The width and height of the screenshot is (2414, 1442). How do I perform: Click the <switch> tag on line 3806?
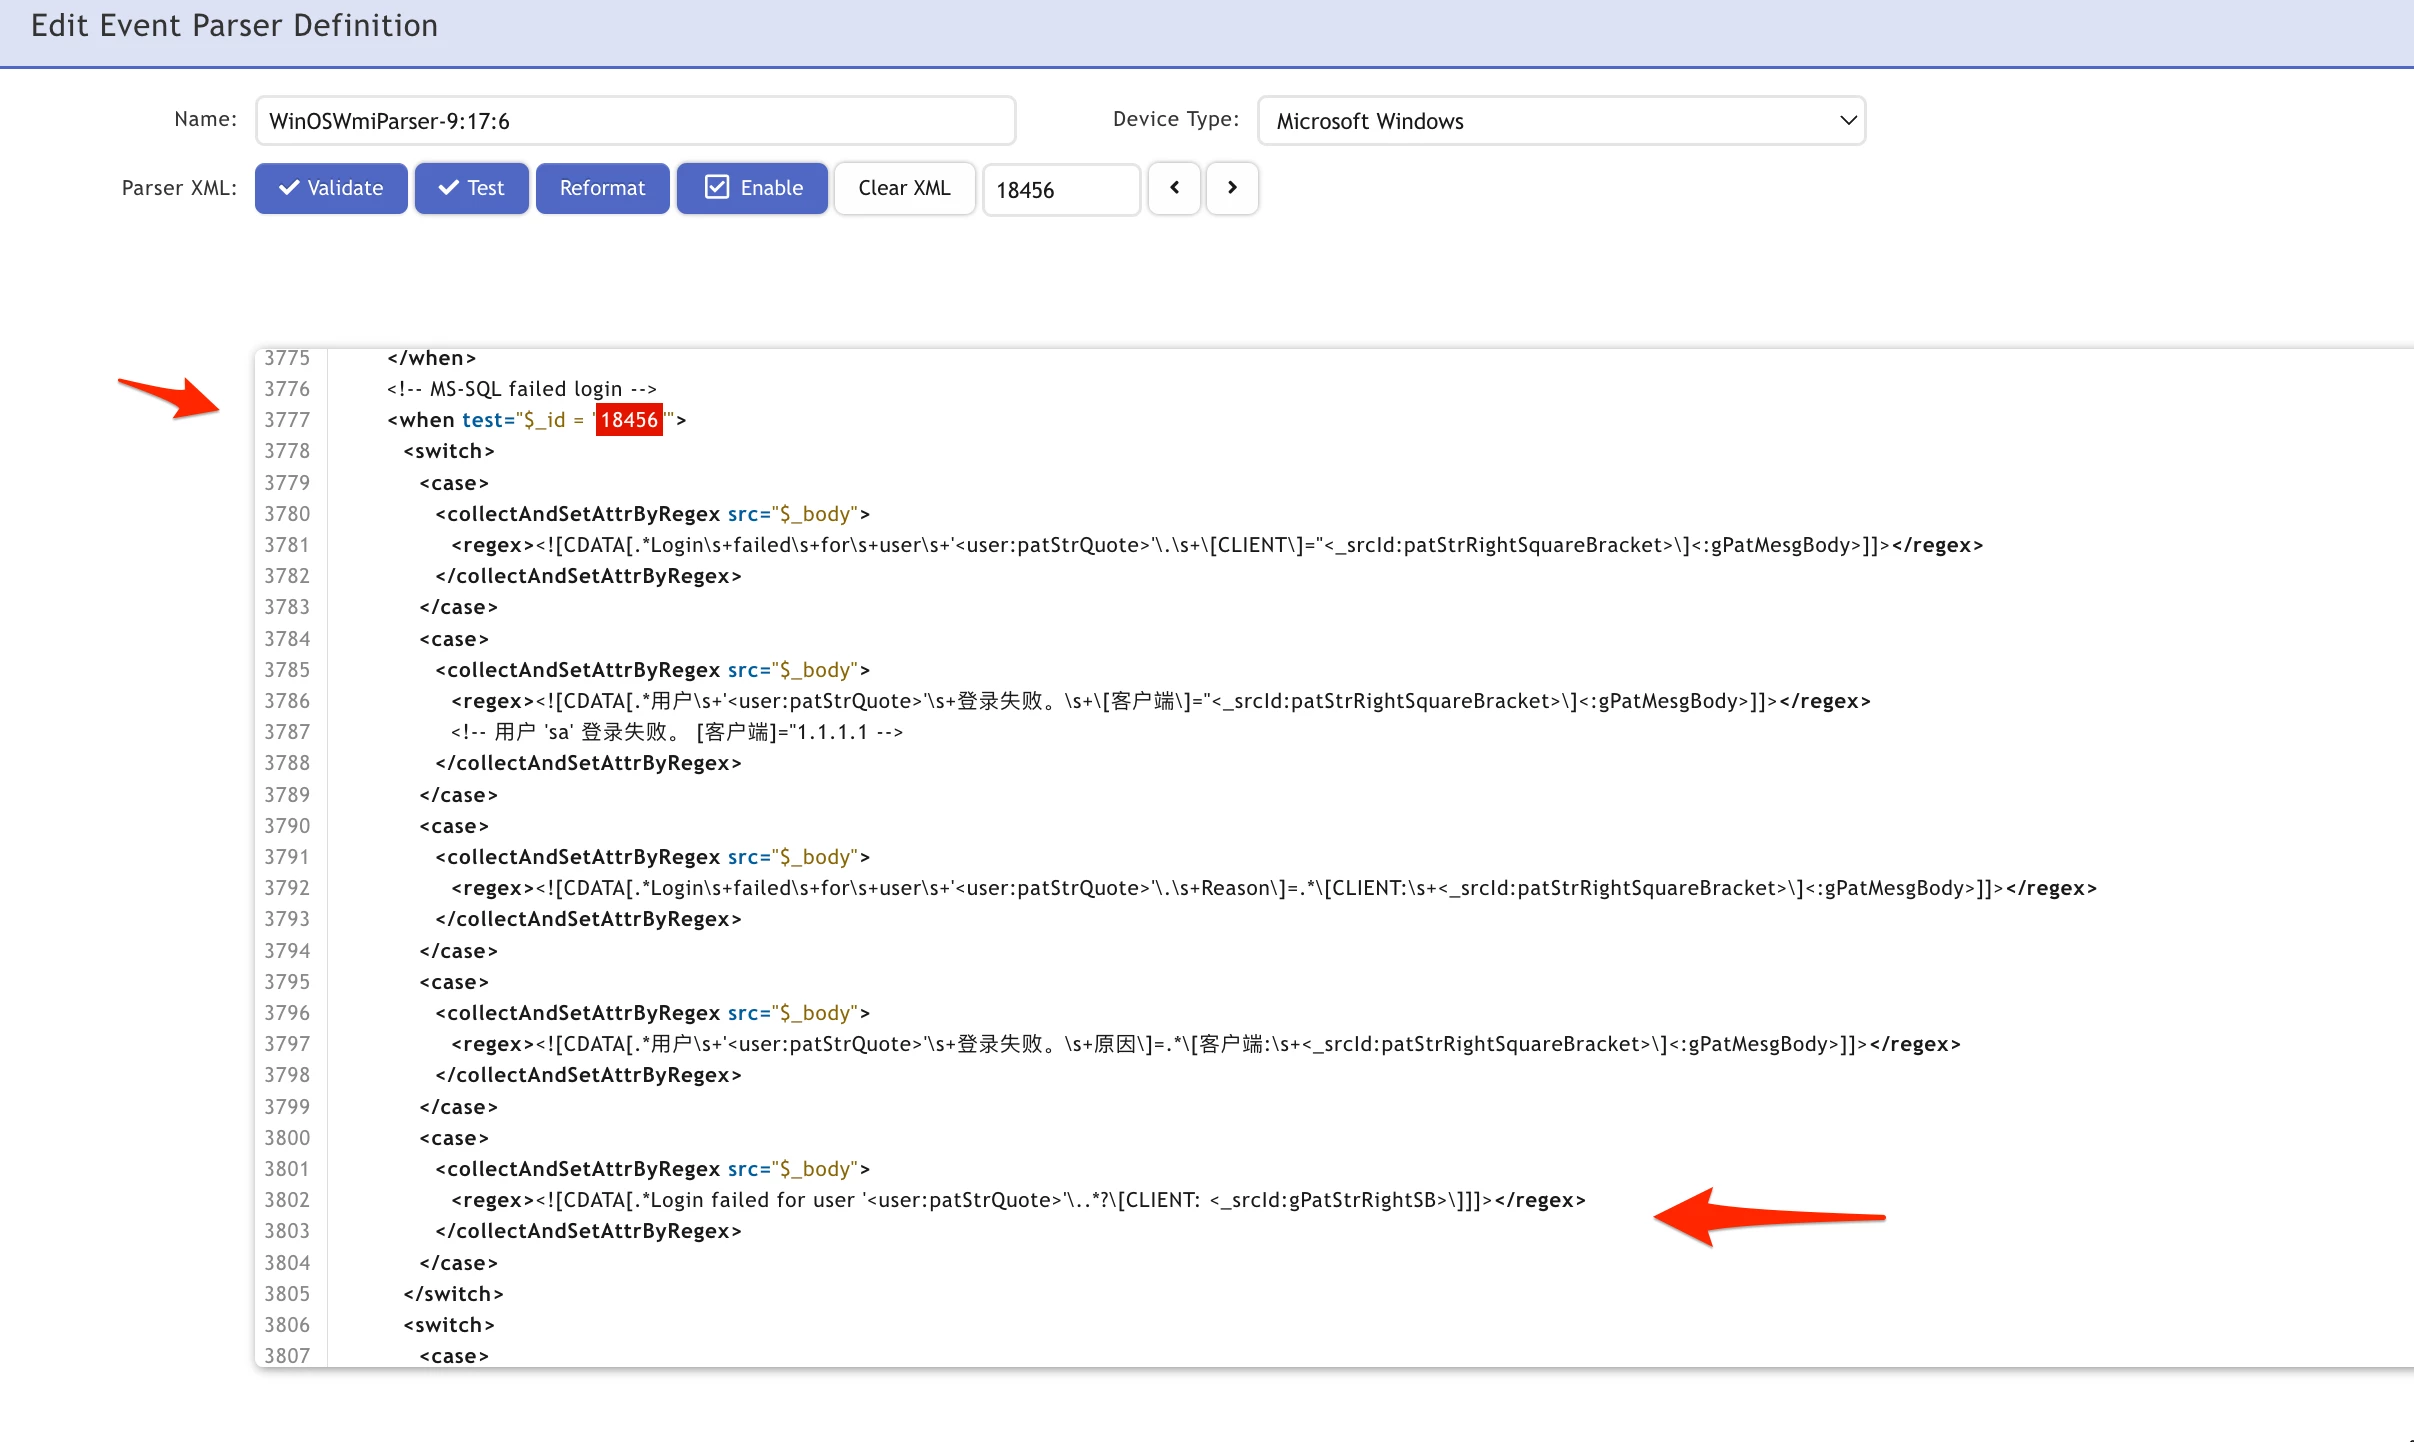449,1325
